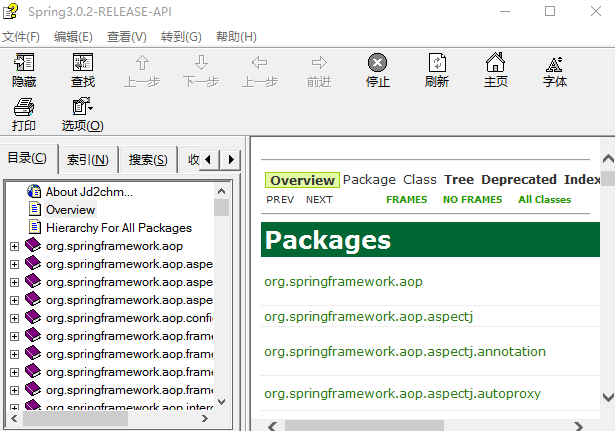The width and height of the screenshot is (615, 431).
Task: Open the 转到(G) menu
Action: [x=181, y=37]
